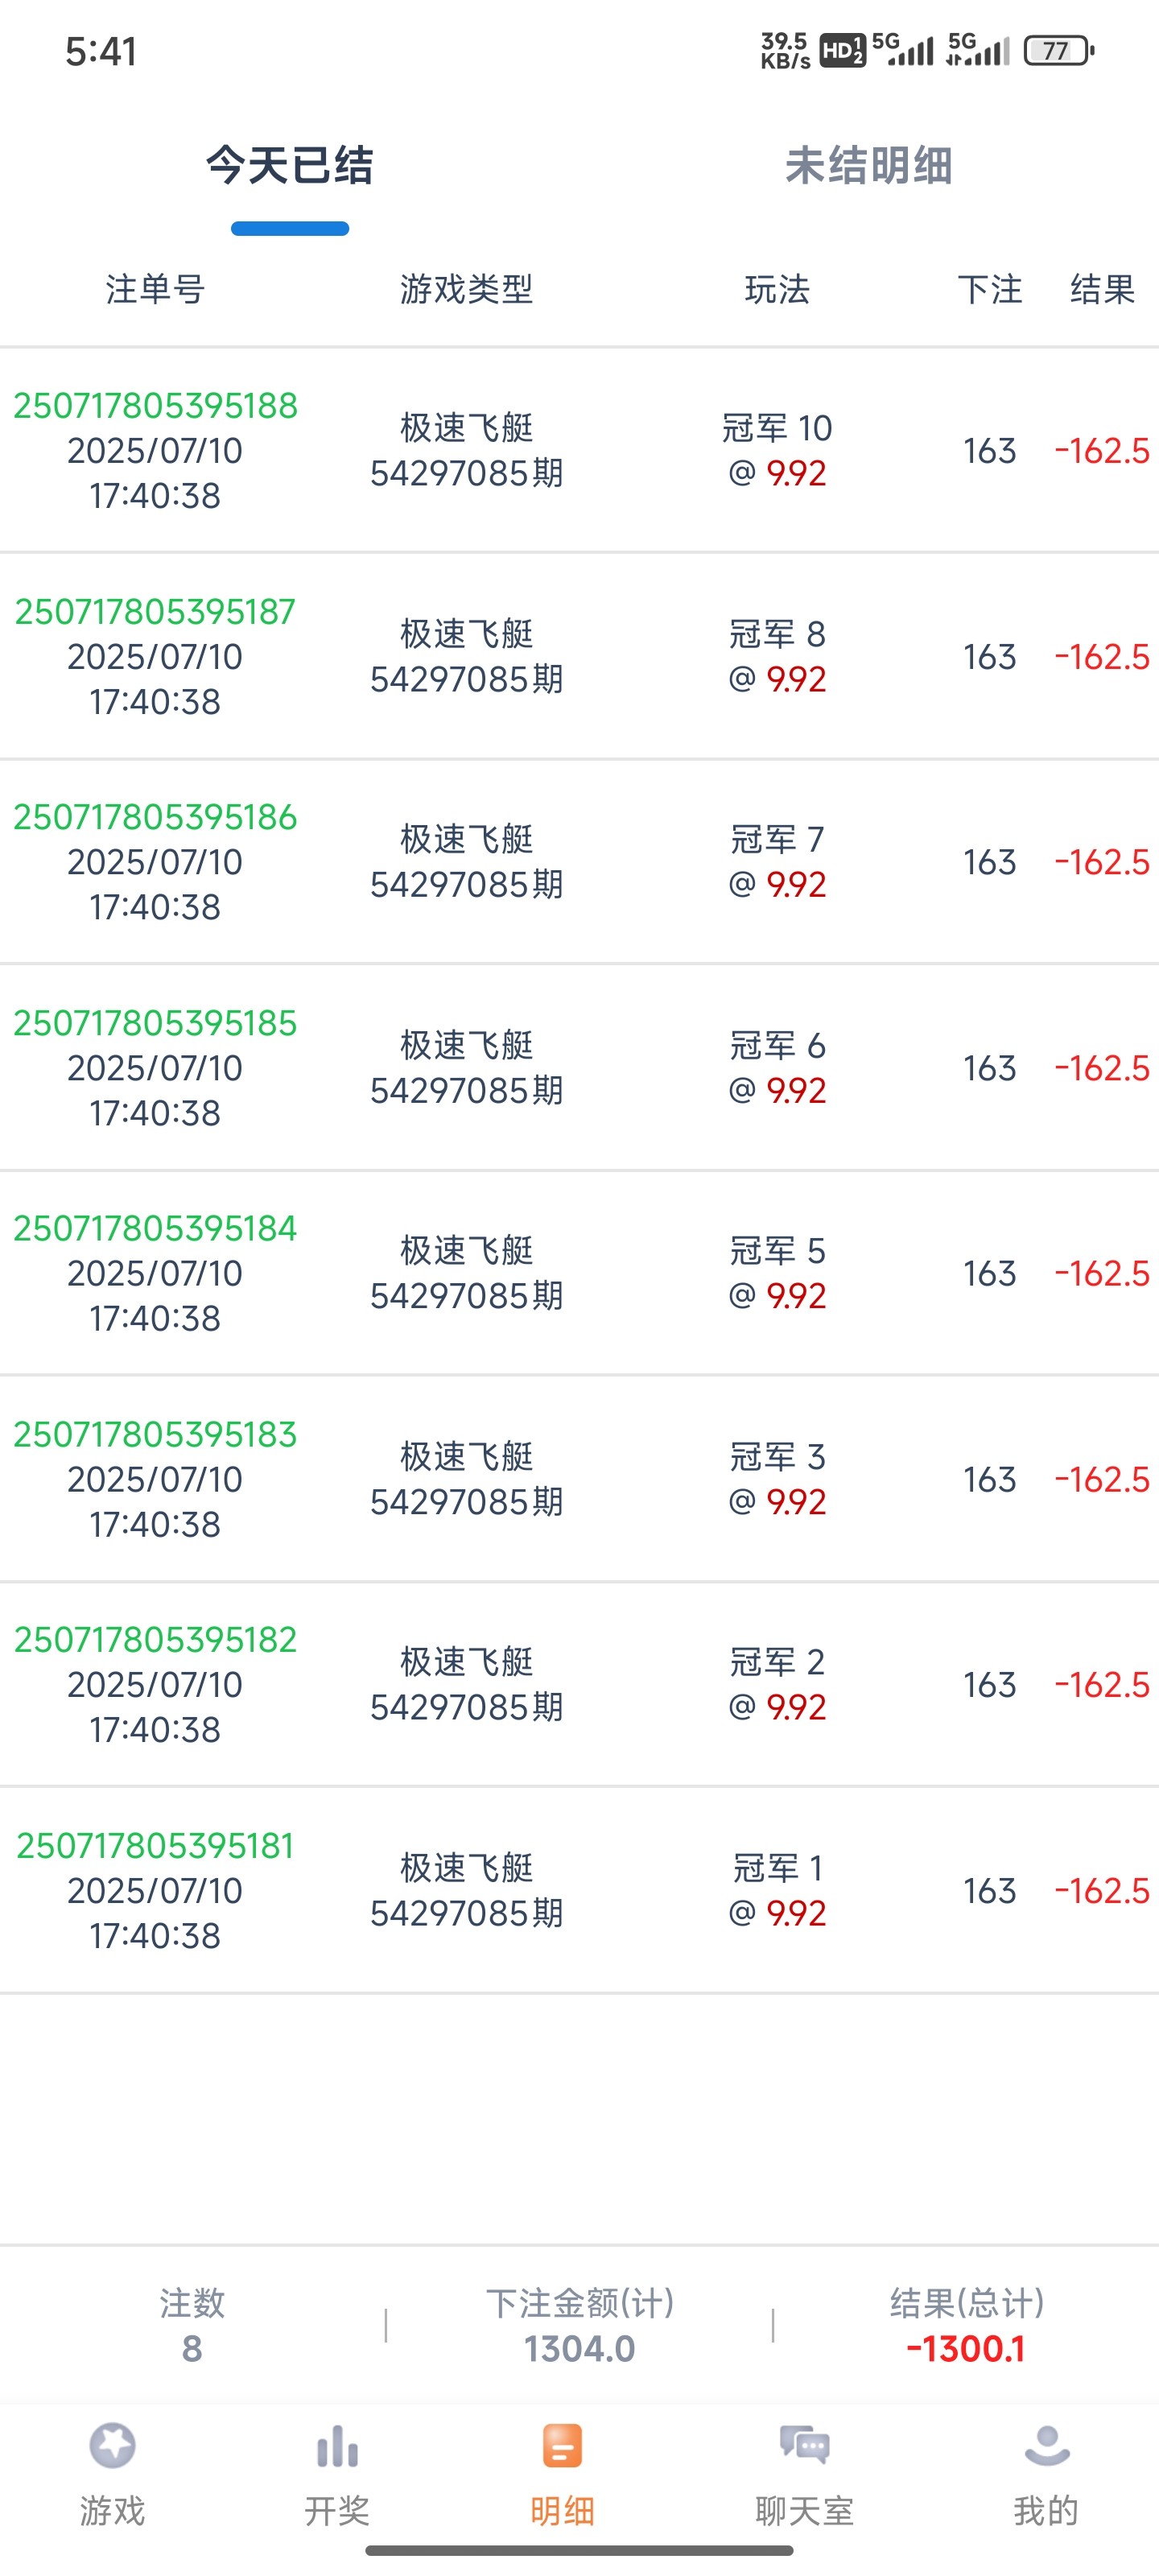Open the 聊天室 (Chat room) bubble icon
Viewport: 1159px width, 2576px height.
pos(804,2446)
